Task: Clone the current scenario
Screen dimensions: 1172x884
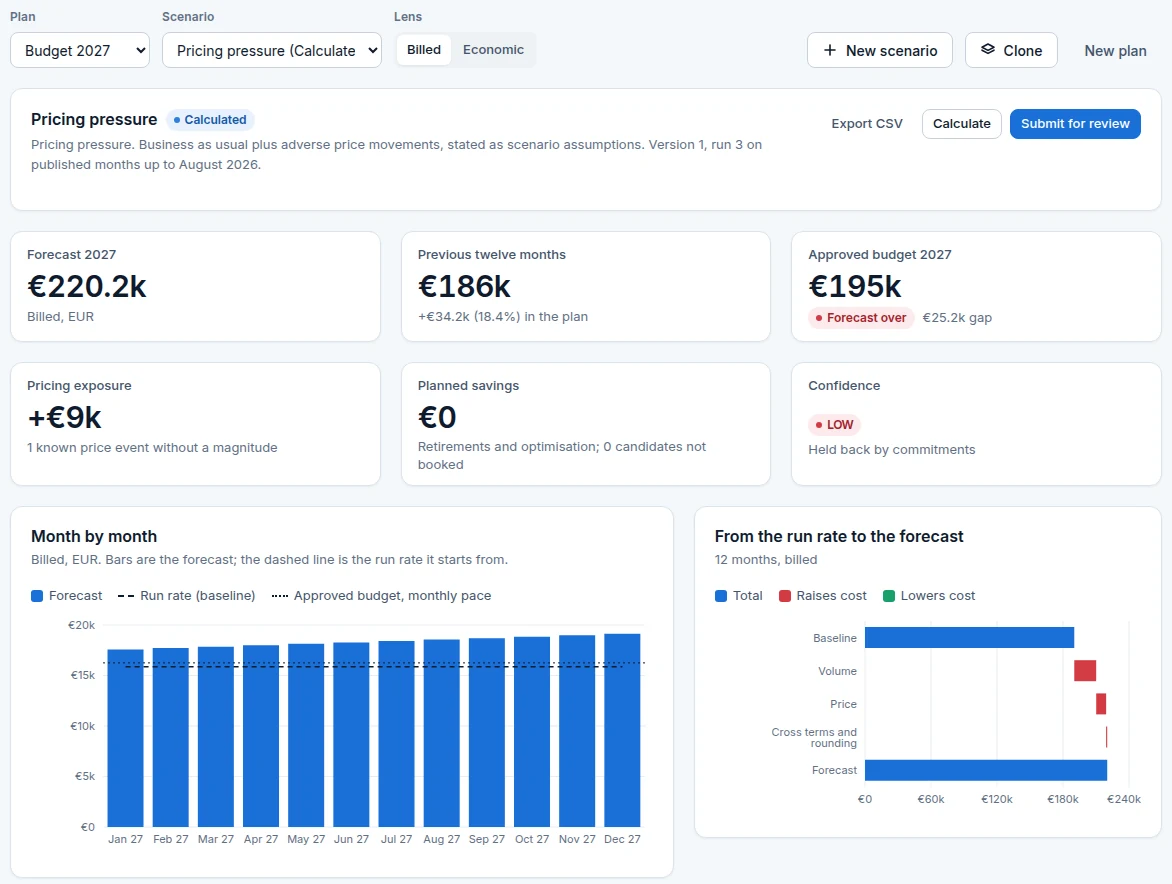Action: tap(1011, 50)
